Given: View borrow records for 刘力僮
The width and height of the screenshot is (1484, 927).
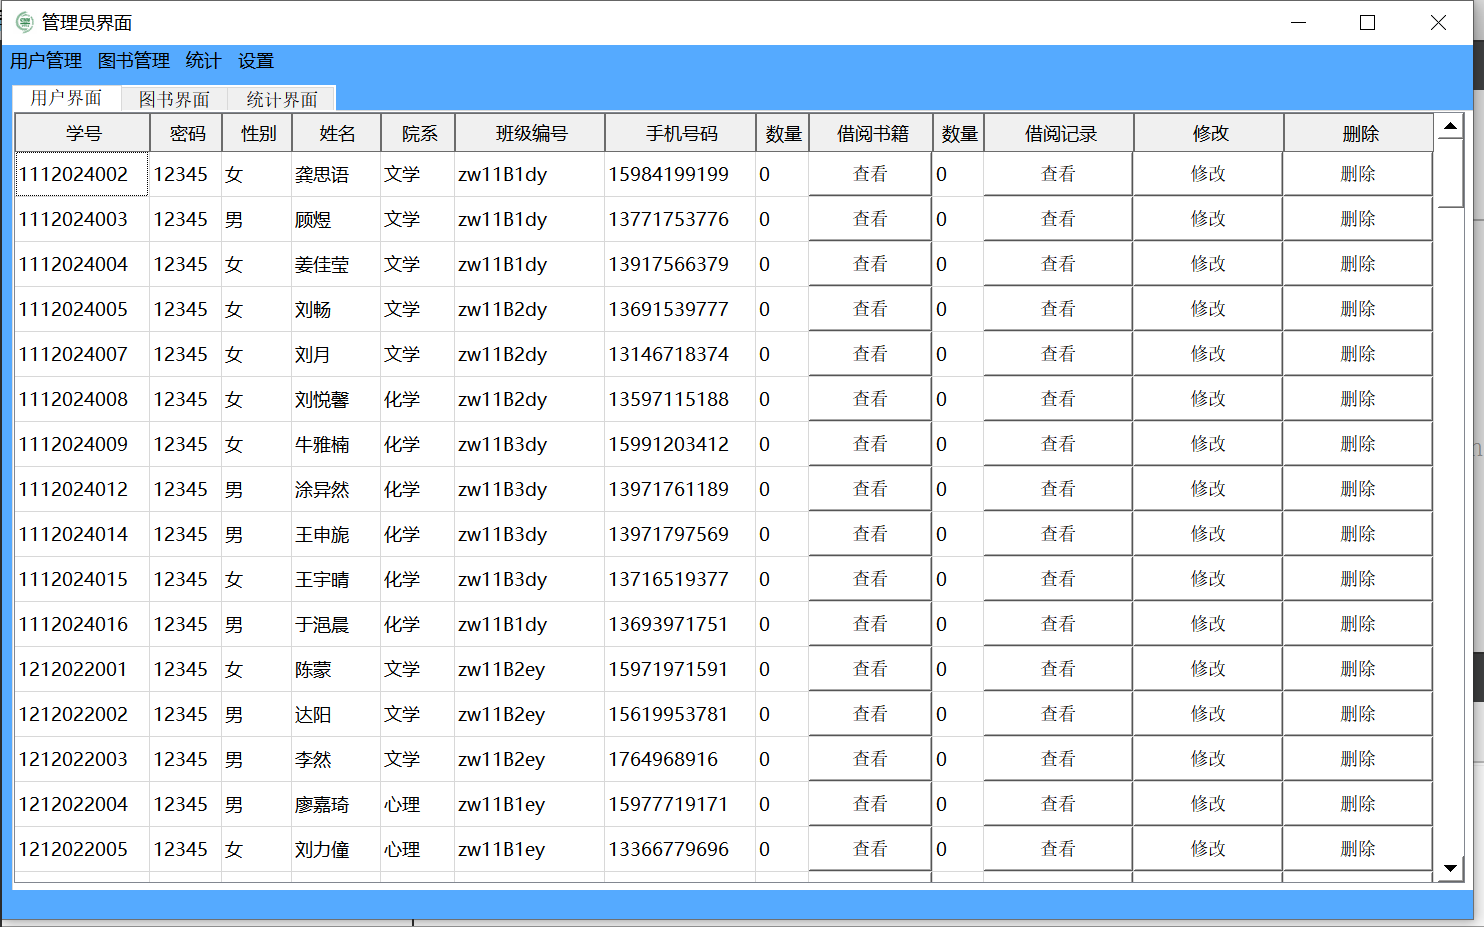Looking at the screenshot, I should (1058, 849).
